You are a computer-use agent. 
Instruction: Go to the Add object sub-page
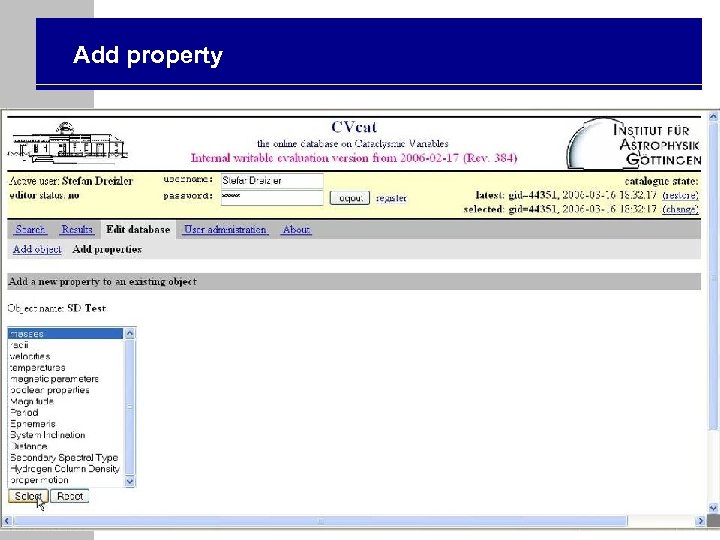37,249
